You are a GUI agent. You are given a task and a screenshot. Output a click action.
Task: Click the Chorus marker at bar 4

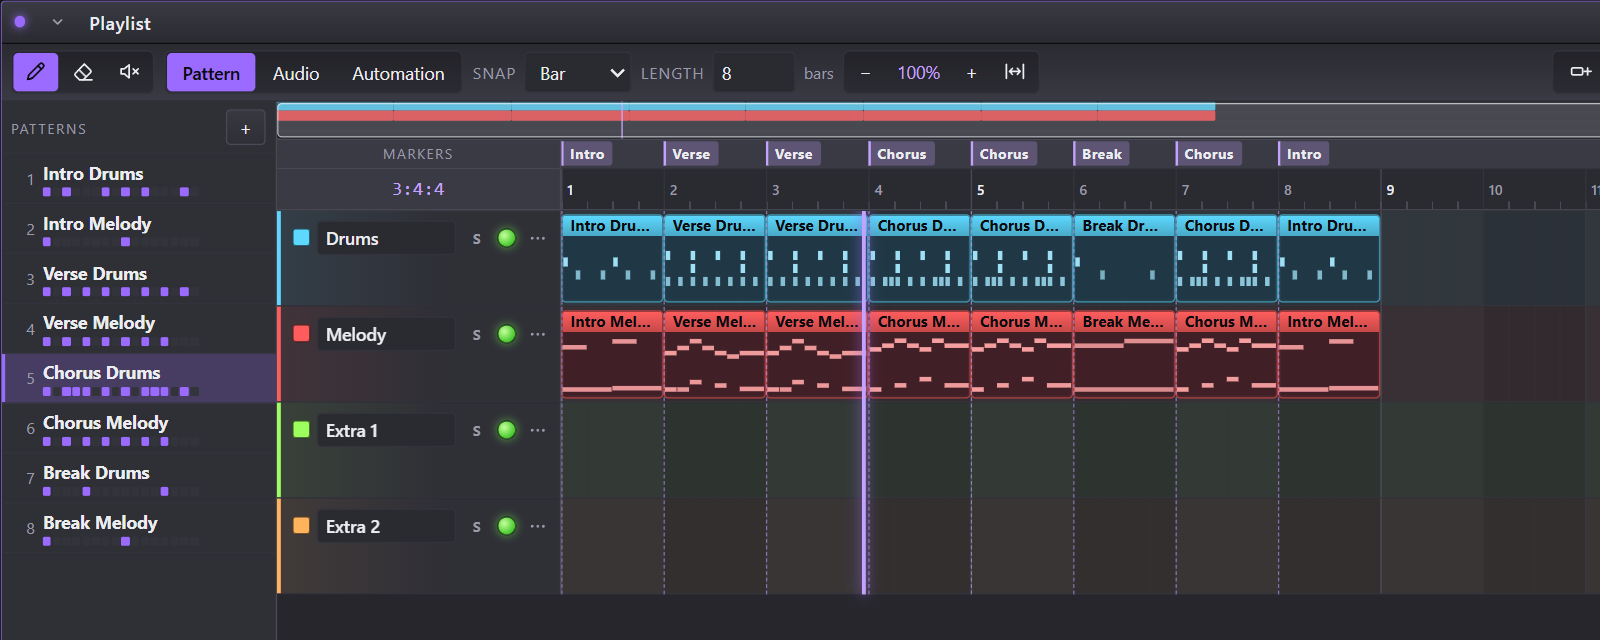tap(901, 154)
